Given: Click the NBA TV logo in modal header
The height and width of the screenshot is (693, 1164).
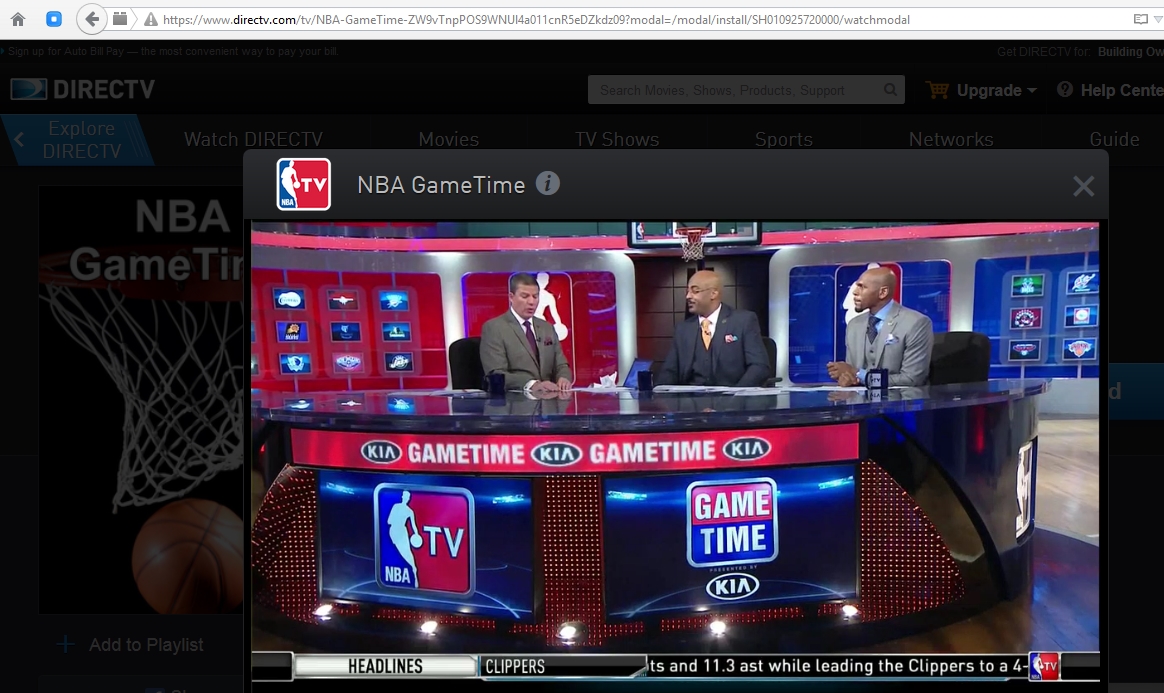Looking at the screenshot, I should point(304,184).
